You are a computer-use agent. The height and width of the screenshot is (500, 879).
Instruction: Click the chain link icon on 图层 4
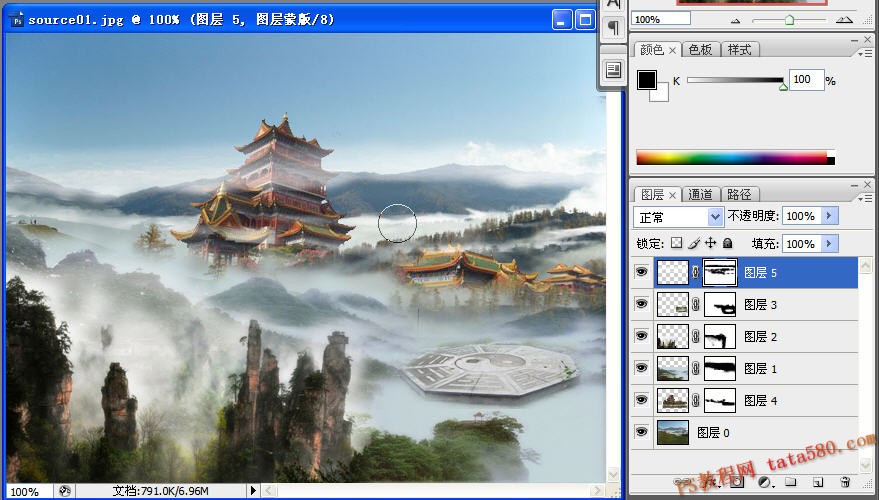(x=696, y=401)
